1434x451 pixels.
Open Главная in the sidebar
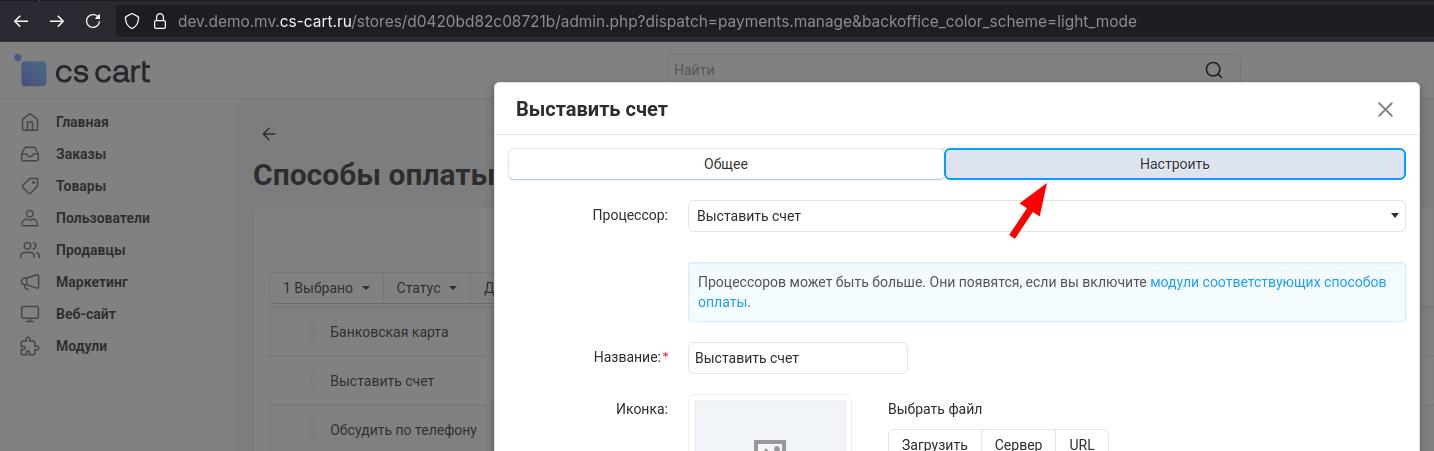(x=82, y=122)
